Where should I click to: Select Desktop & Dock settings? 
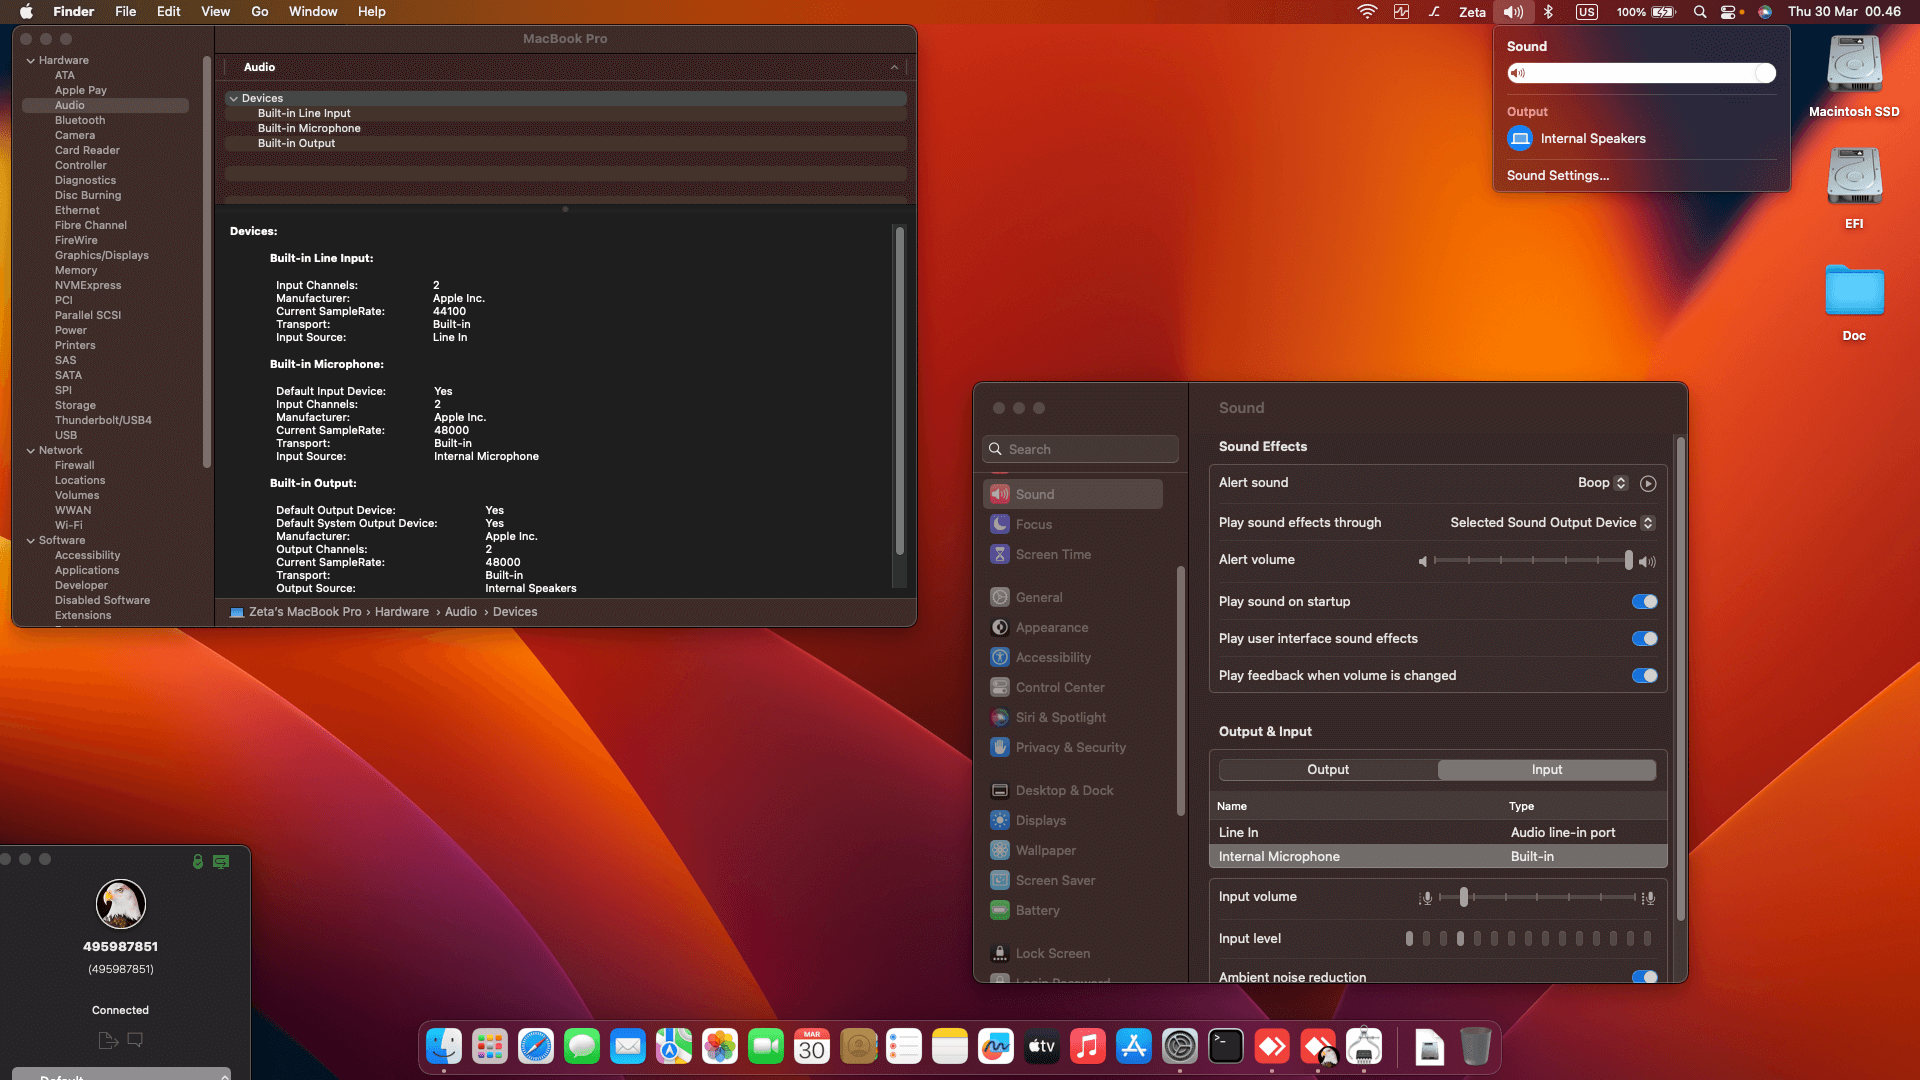1063,790
